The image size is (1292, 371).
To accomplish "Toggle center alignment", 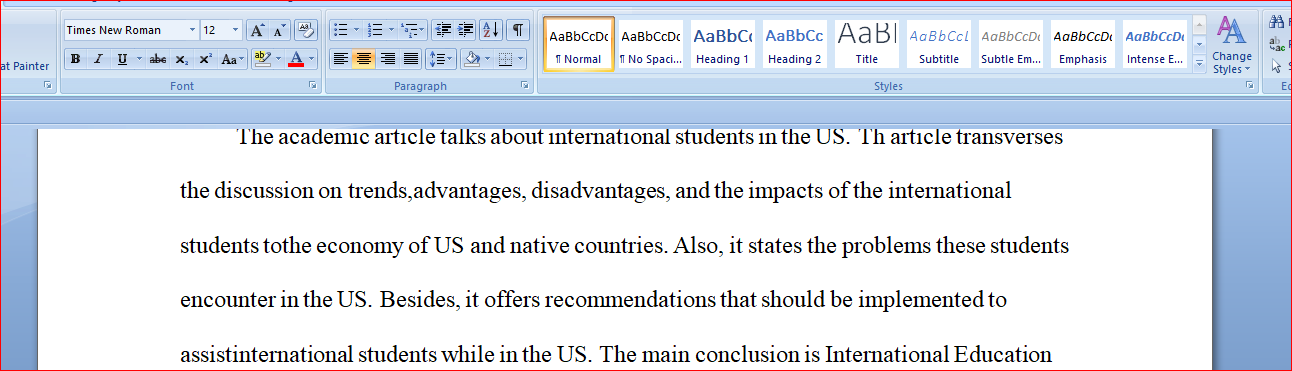I will point(363,59).
